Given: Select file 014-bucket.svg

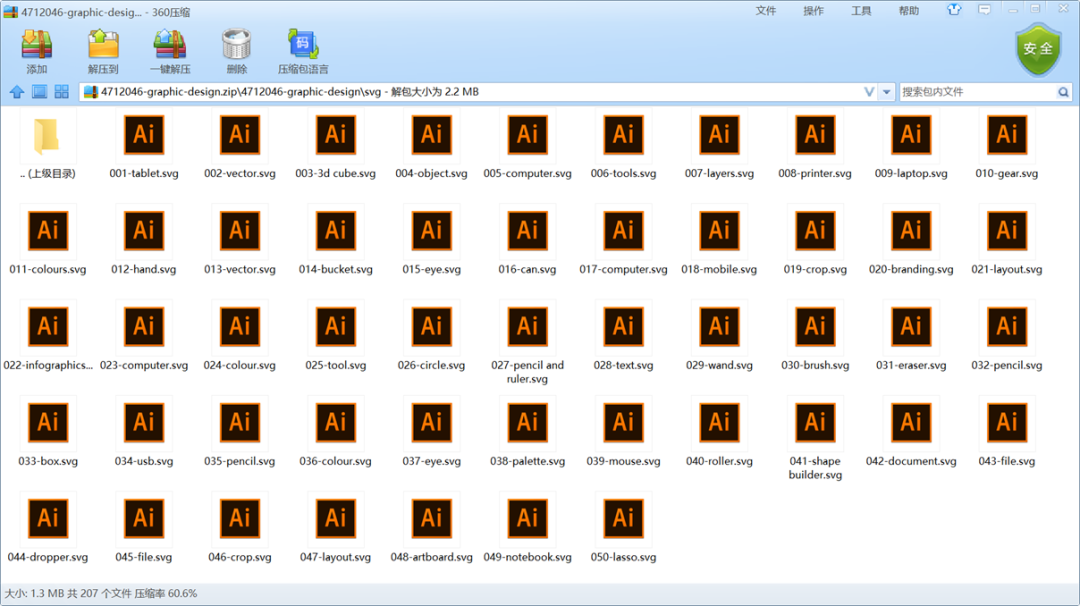Looking at the screenshot, I should coord(335,242).
